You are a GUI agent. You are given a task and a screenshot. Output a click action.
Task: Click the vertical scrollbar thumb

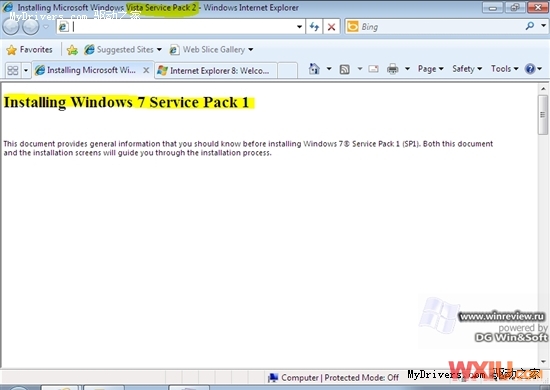click(x=543, y=115)
